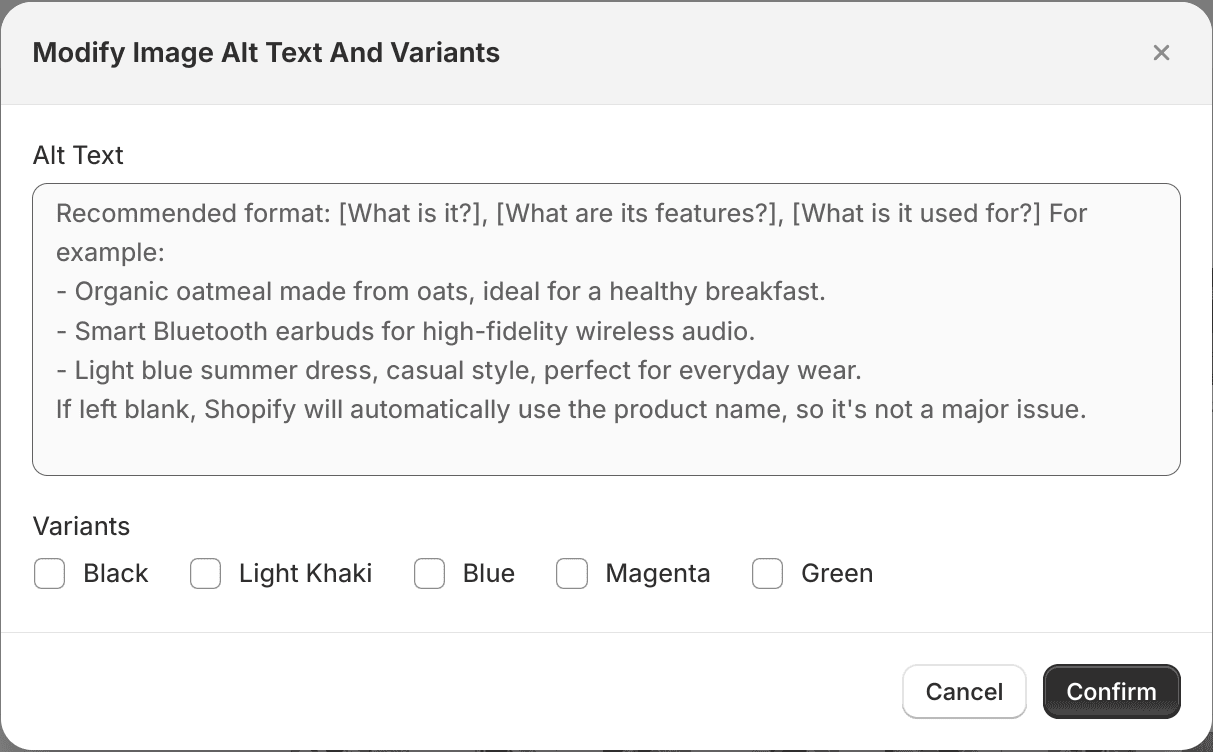Screen dimensions: 1213x752
Task: Select the Variants section label
Action: click(81, 526)
